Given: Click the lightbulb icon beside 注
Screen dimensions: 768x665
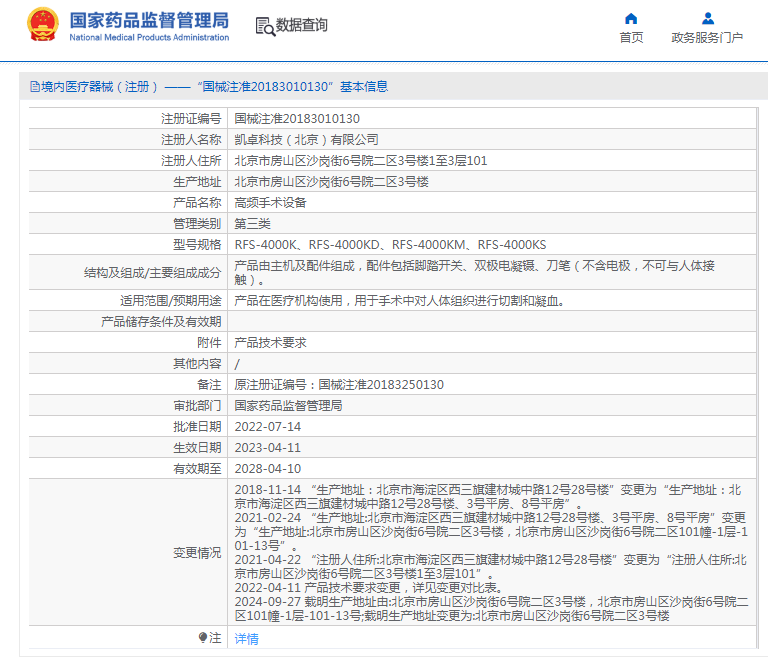Looking at the screenshot, I should click(203, 637).
